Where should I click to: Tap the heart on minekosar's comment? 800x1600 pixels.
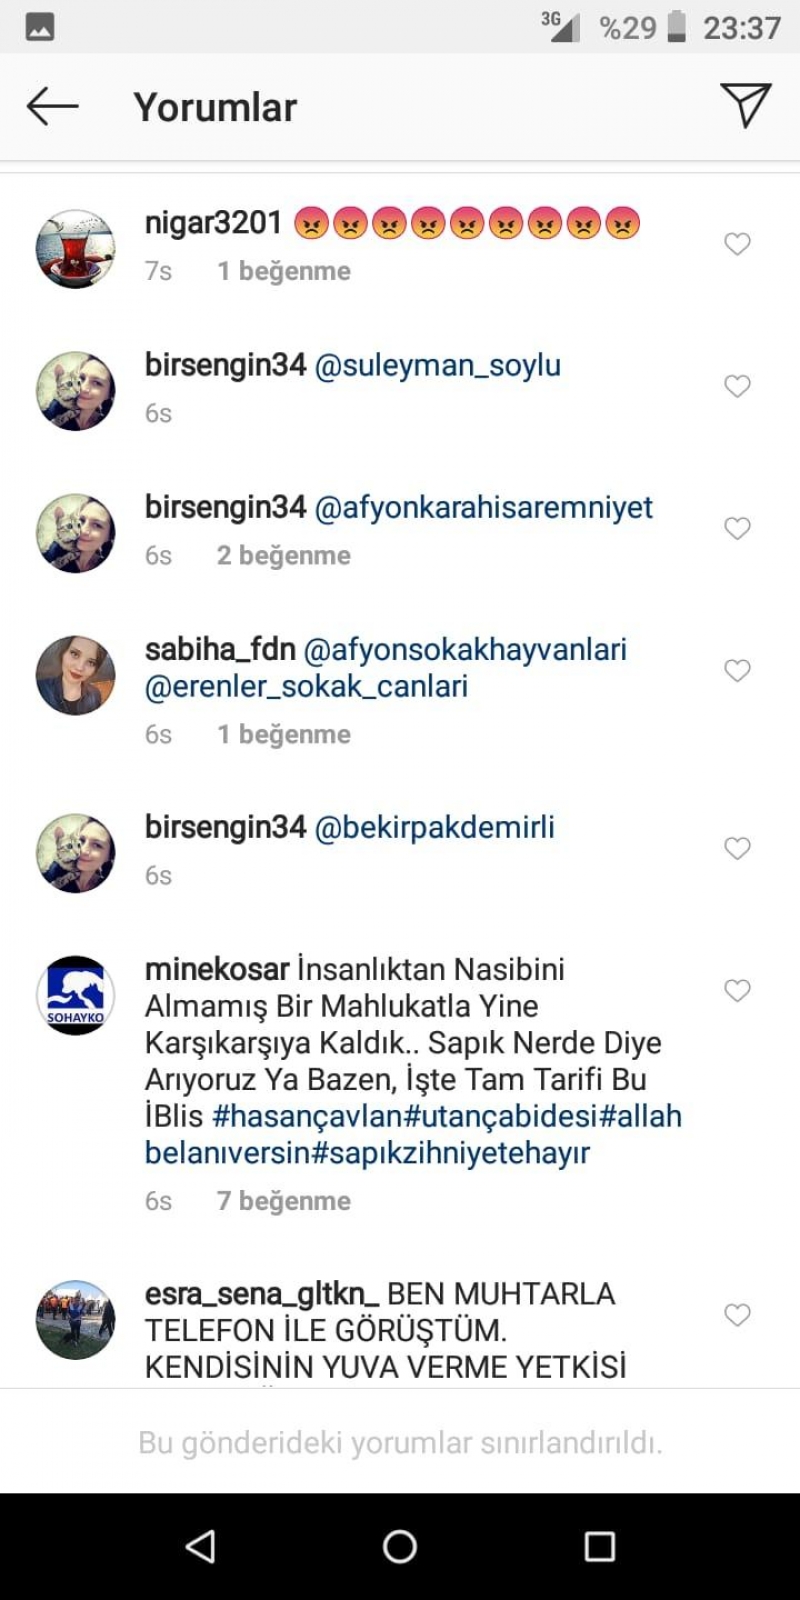737,990
